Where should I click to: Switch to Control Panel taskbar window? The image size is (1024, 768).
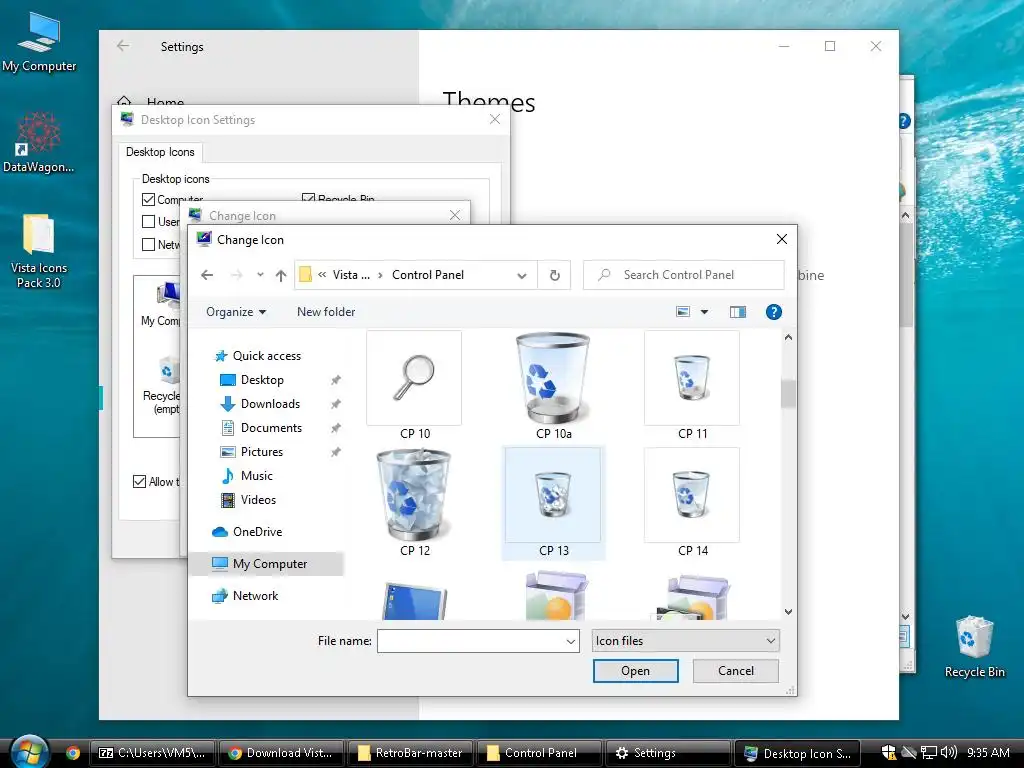(x=539, y=753)
